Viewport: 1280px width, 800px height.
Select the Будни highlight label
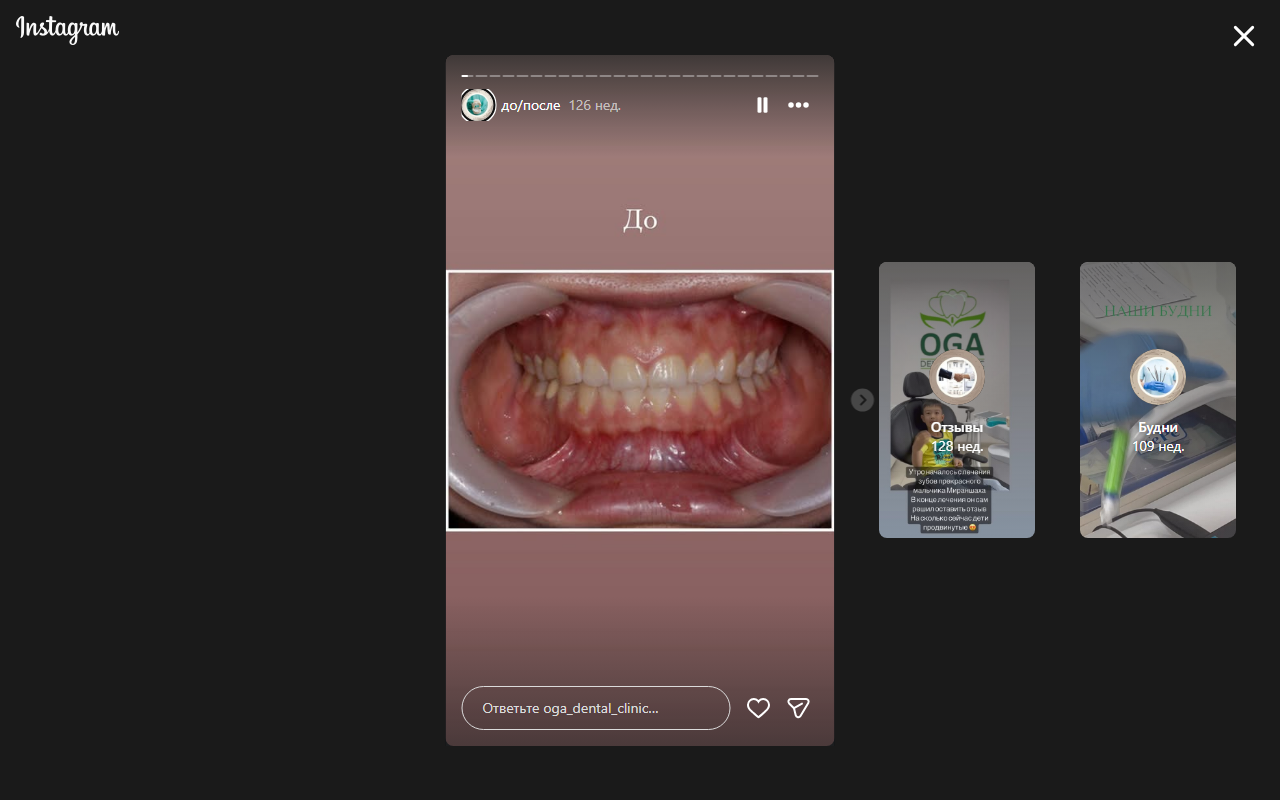(x=1158, y=427)
